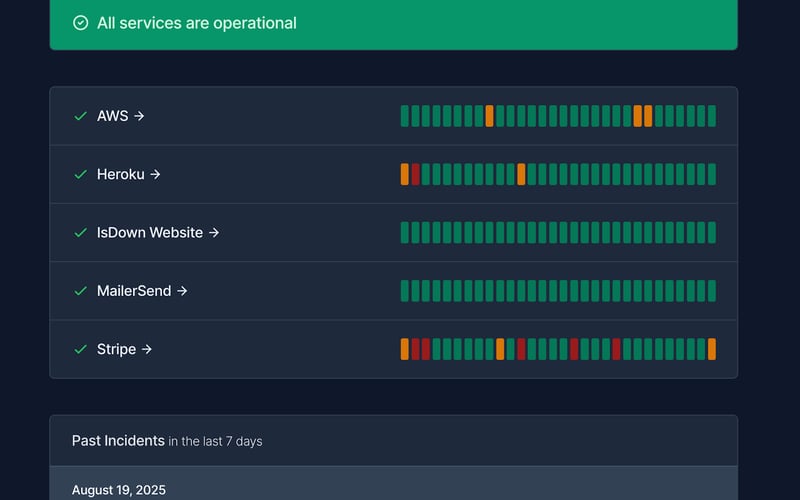The height and width of the screenshot is (500, 800).
Task: Click the green checkmark beside AWS
Action: (x=81, y=116)
